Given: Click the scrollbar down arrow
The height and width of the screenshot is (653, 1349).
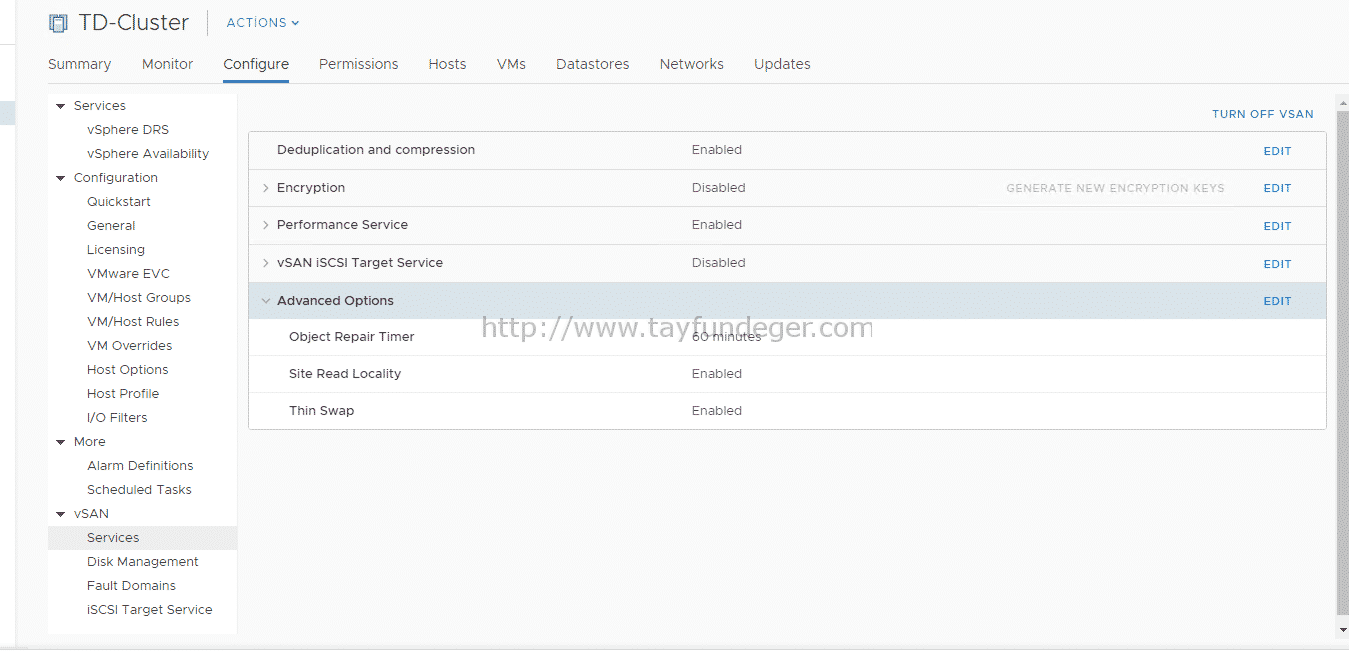Looking at the screenshot, I should (x=1342, y=630).
